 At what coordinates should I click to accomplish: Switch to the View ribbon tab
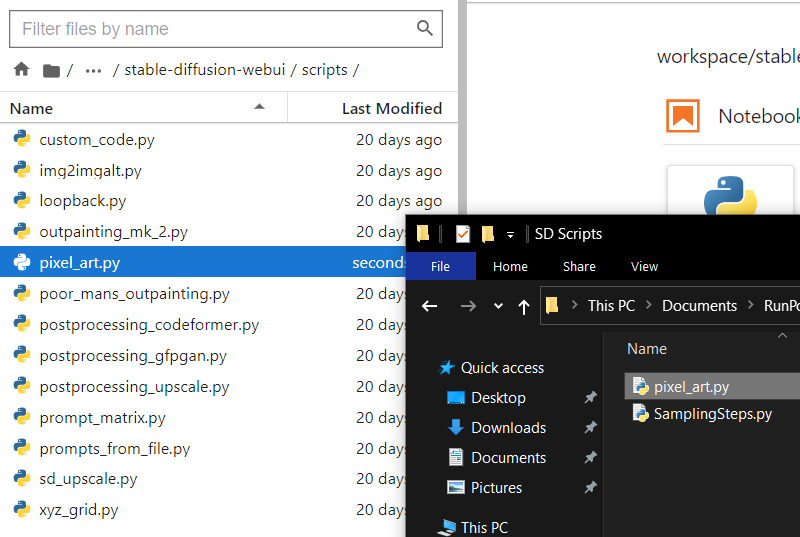[x=644, y=266]
